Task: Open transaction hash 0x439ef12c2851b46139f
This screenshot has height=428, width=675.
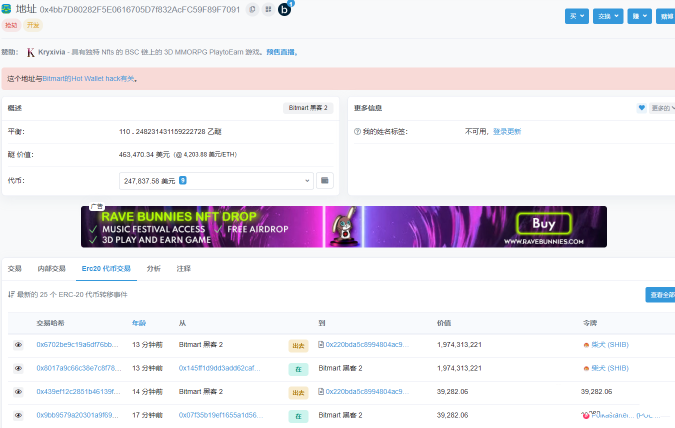Action: point(78,391)
